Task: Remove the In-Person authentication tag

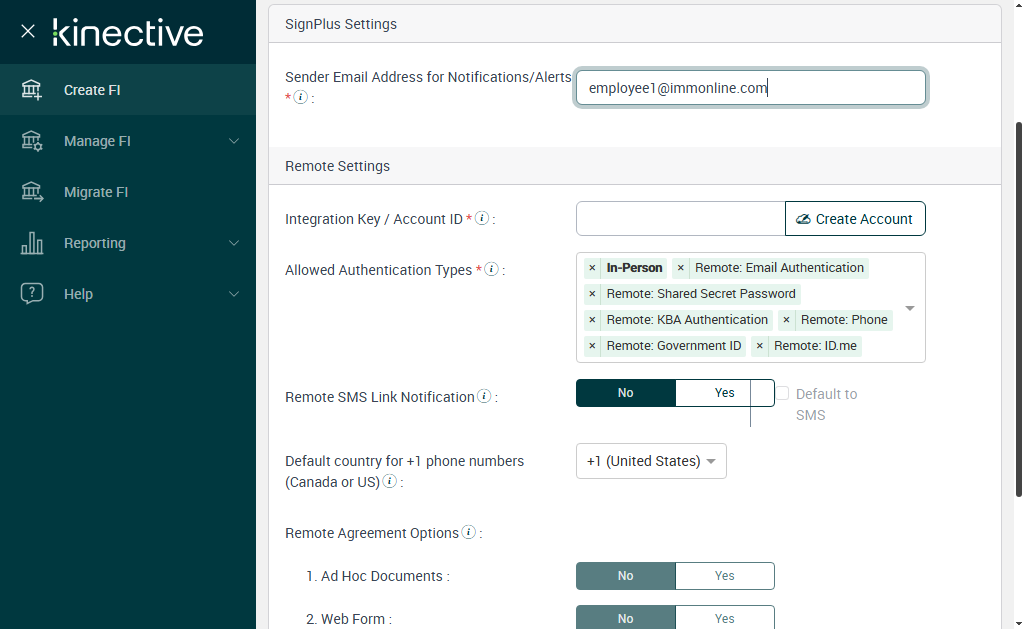Action: coord(592,268)
